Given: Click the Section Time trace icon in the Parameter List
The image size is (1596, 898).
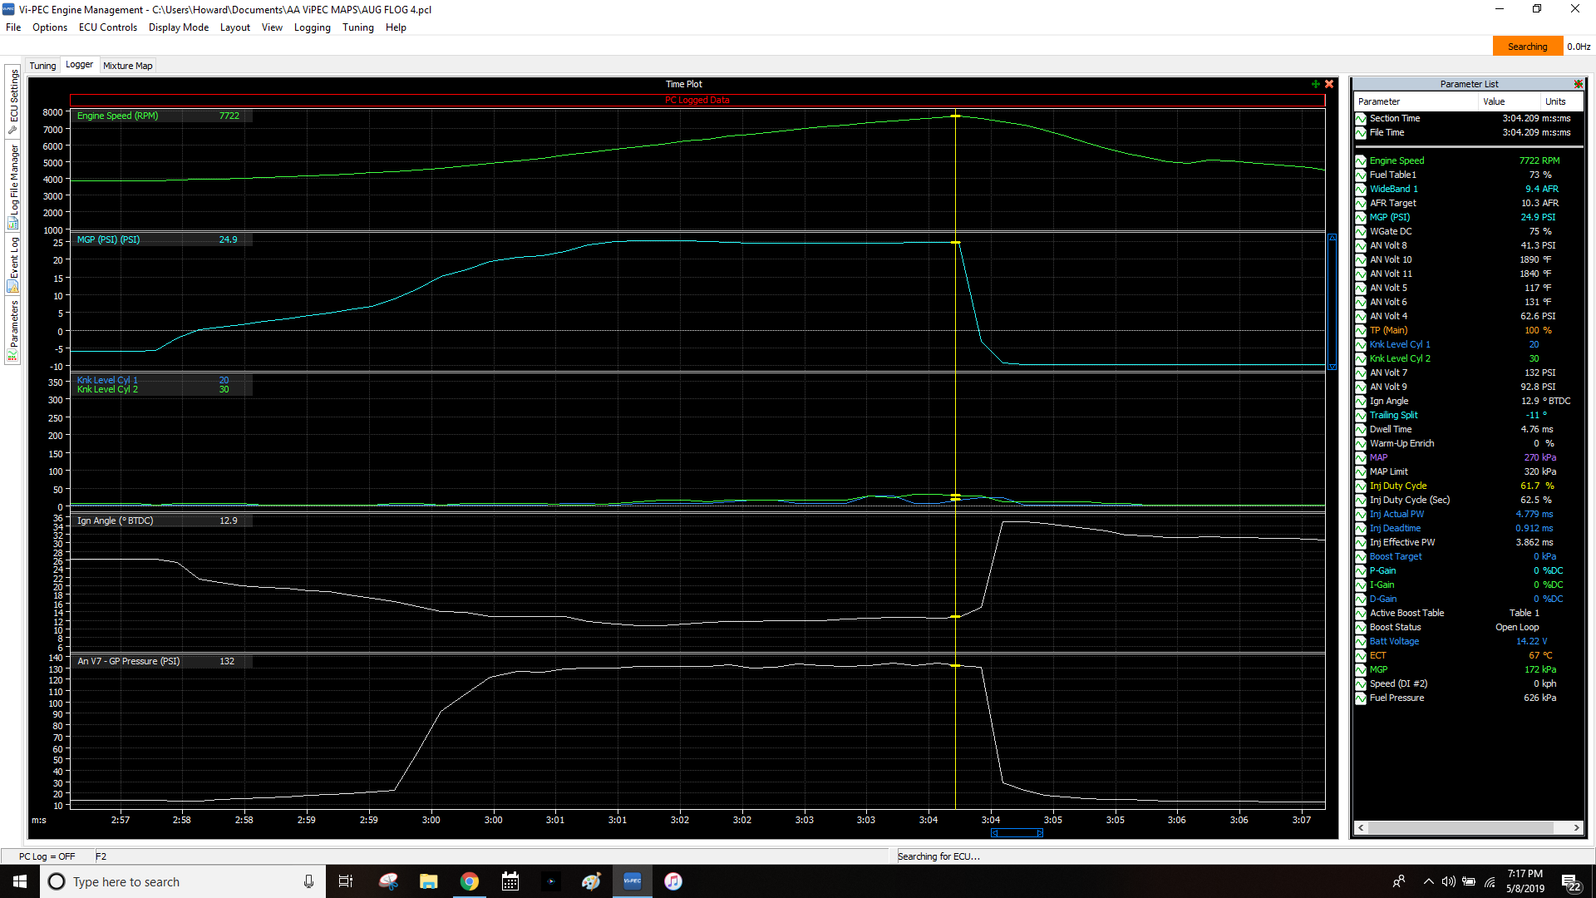Looking at the screenshot, I should click(1361, 118).
